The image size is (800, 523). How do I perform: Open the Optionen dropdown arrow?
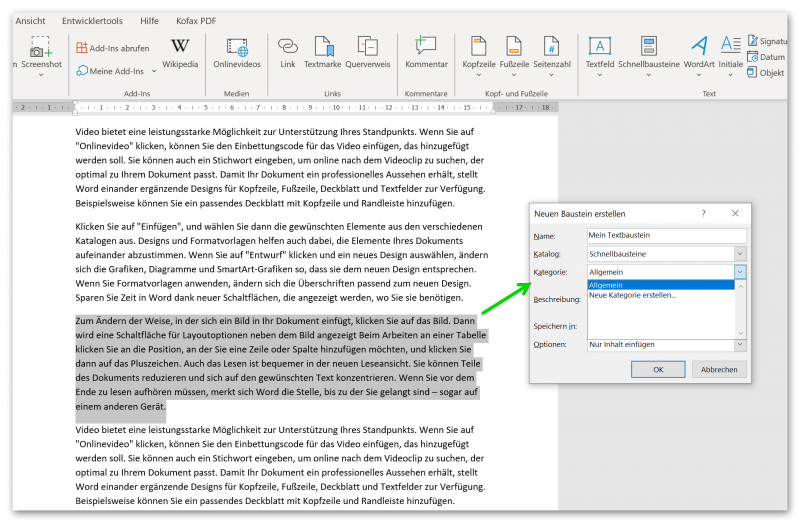(740, 345)
